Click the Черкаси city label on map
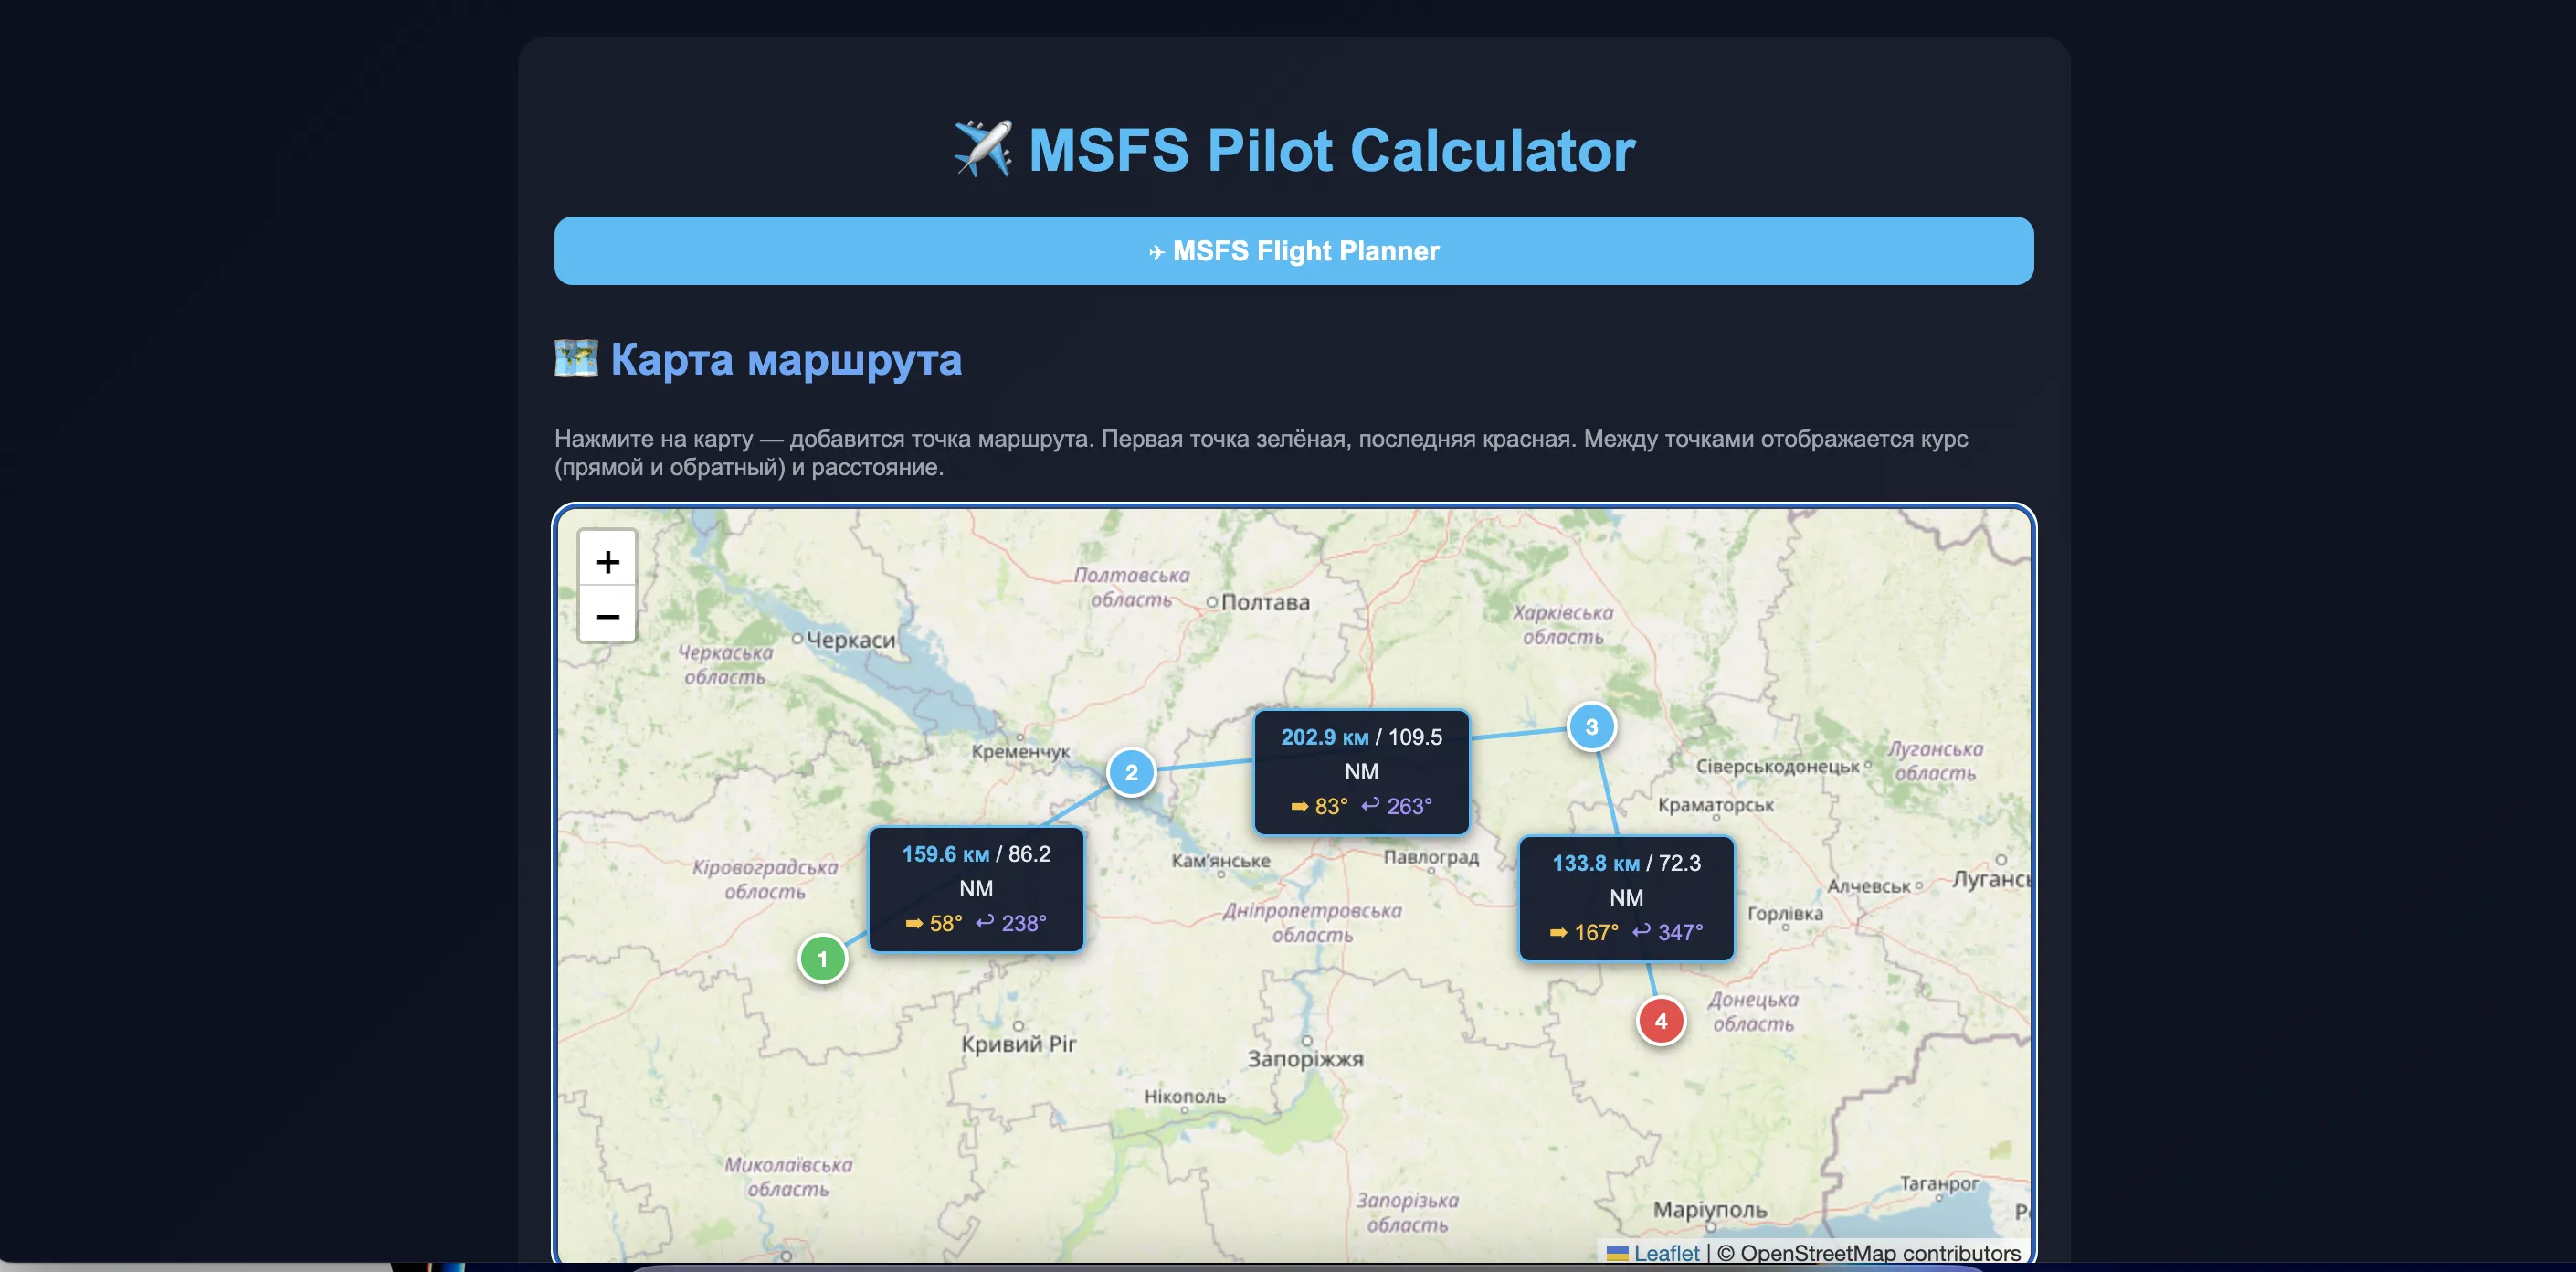Screen dimensions: 2576x1272 851,640
